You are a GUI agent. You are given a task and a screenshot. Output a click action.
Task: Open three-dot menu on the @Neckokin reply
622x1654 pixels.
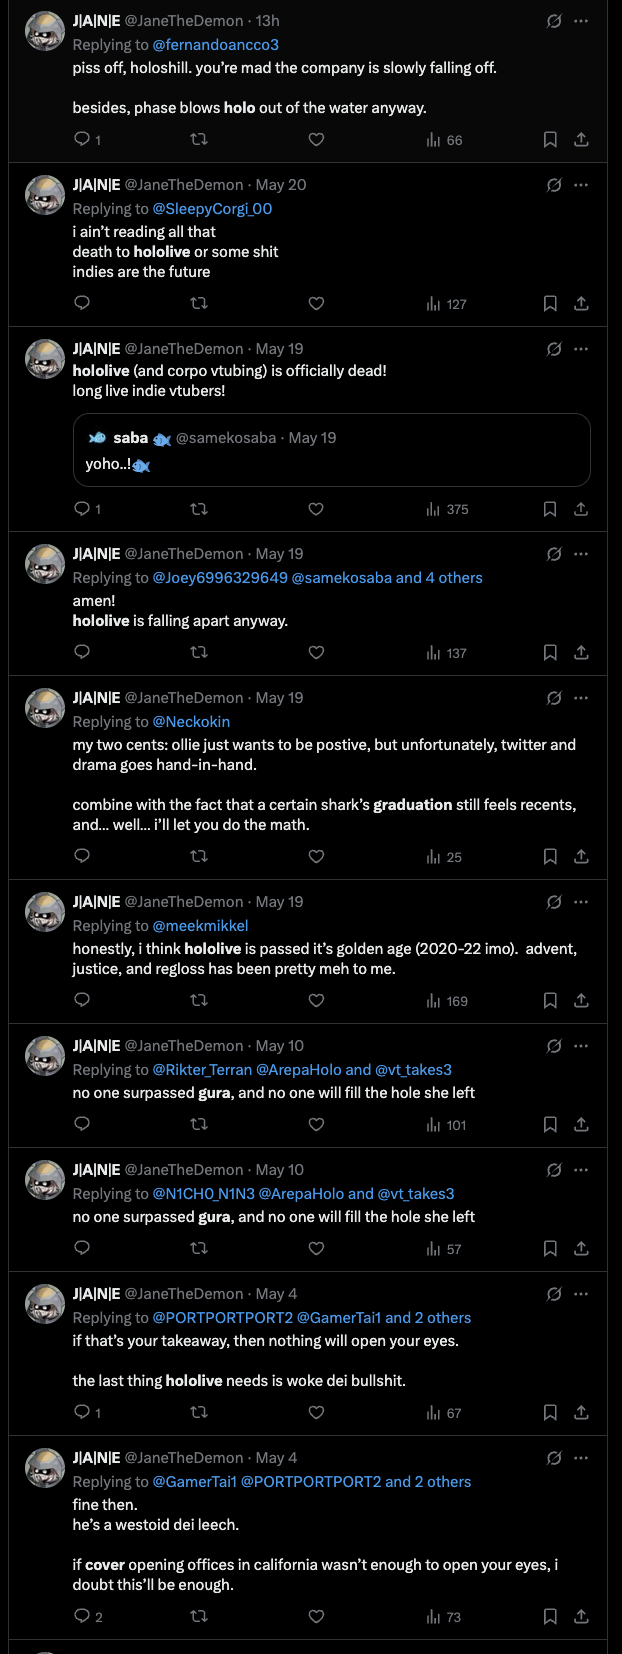pyautogui.click(x=581, y=698)
